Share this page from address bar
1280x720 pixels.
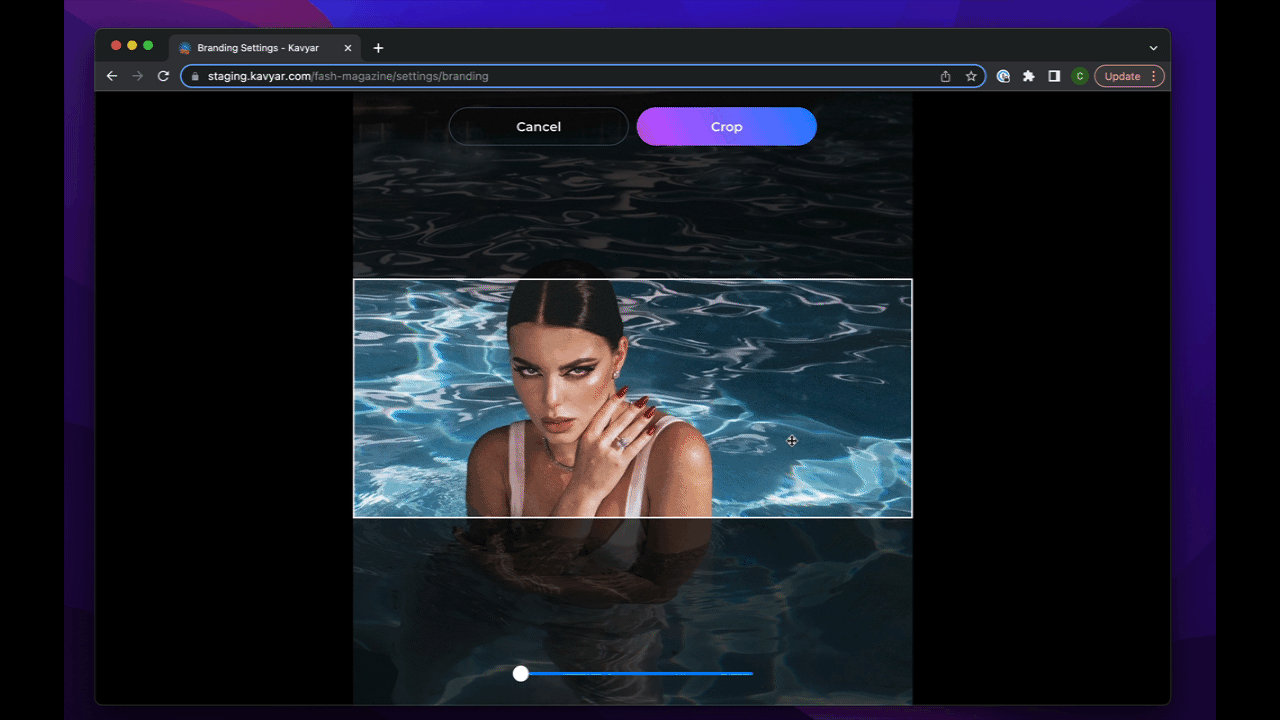click(x=945, y=76)
